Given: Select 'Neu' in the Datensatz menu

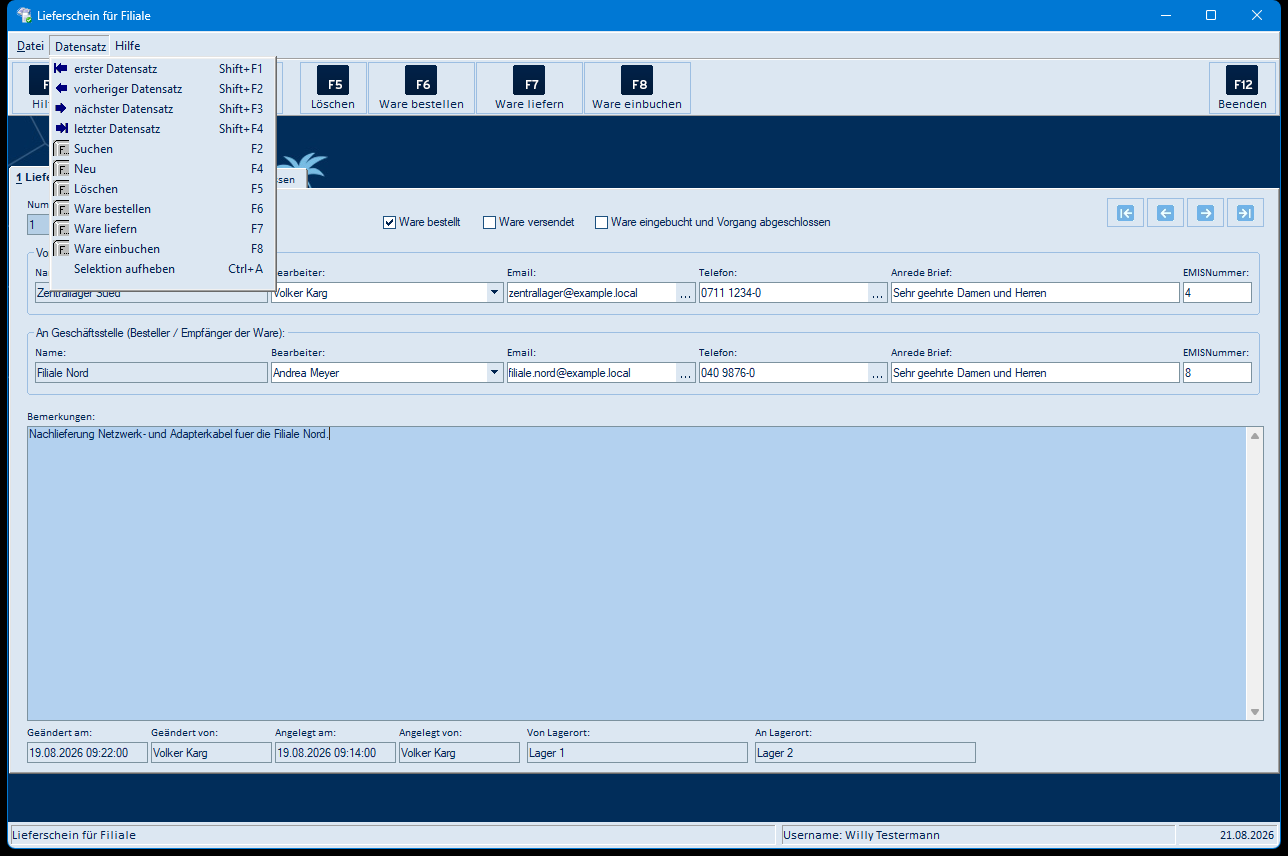Looking at the screenshot, I should (x=162, y=169).
